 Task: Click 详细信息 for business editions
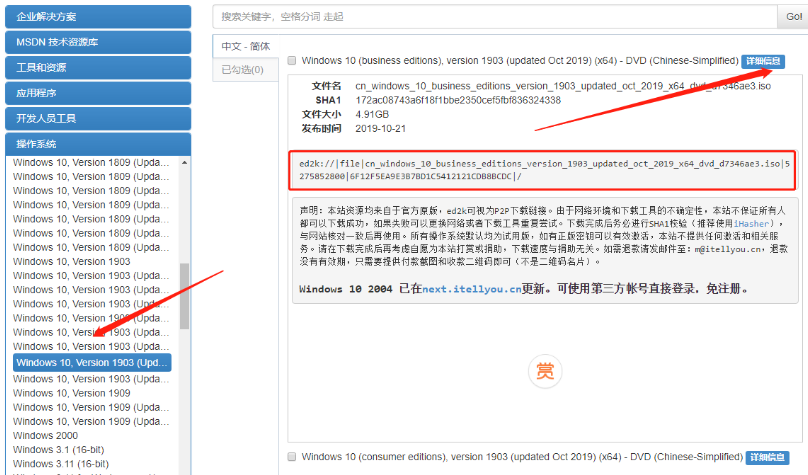(764, 61)
